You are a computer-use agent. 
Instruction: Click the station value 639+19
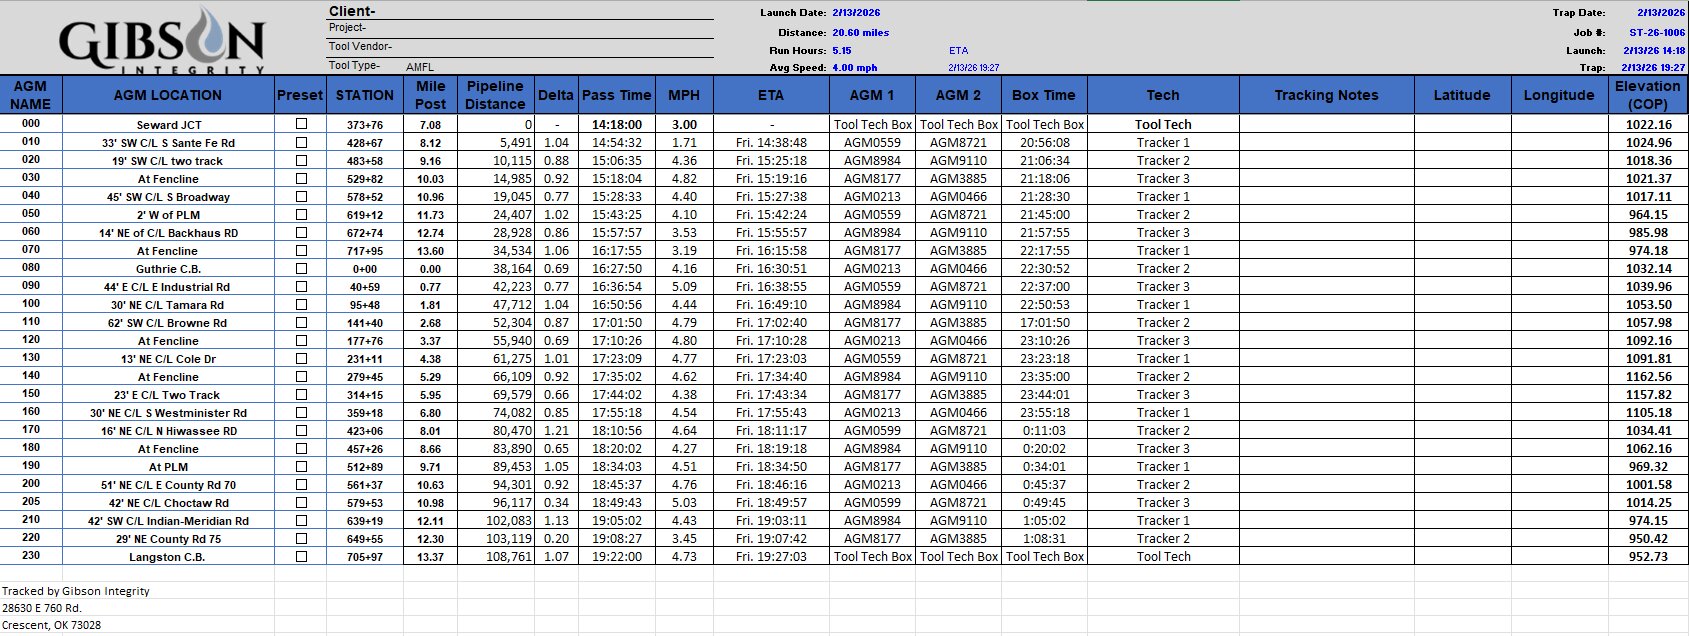pyautogui.click(x=365, y=521)
